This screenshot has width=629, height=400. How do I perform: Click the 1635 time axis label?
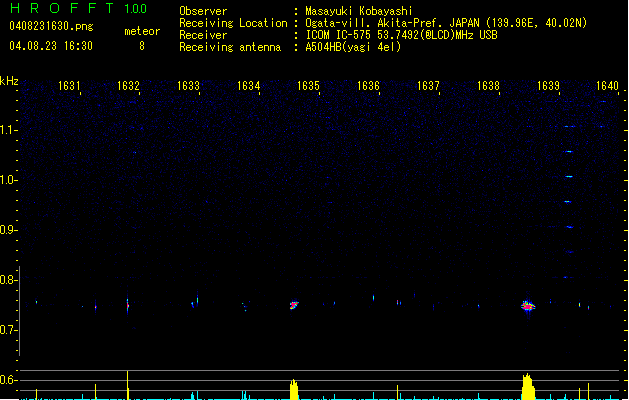pos(308,86)
